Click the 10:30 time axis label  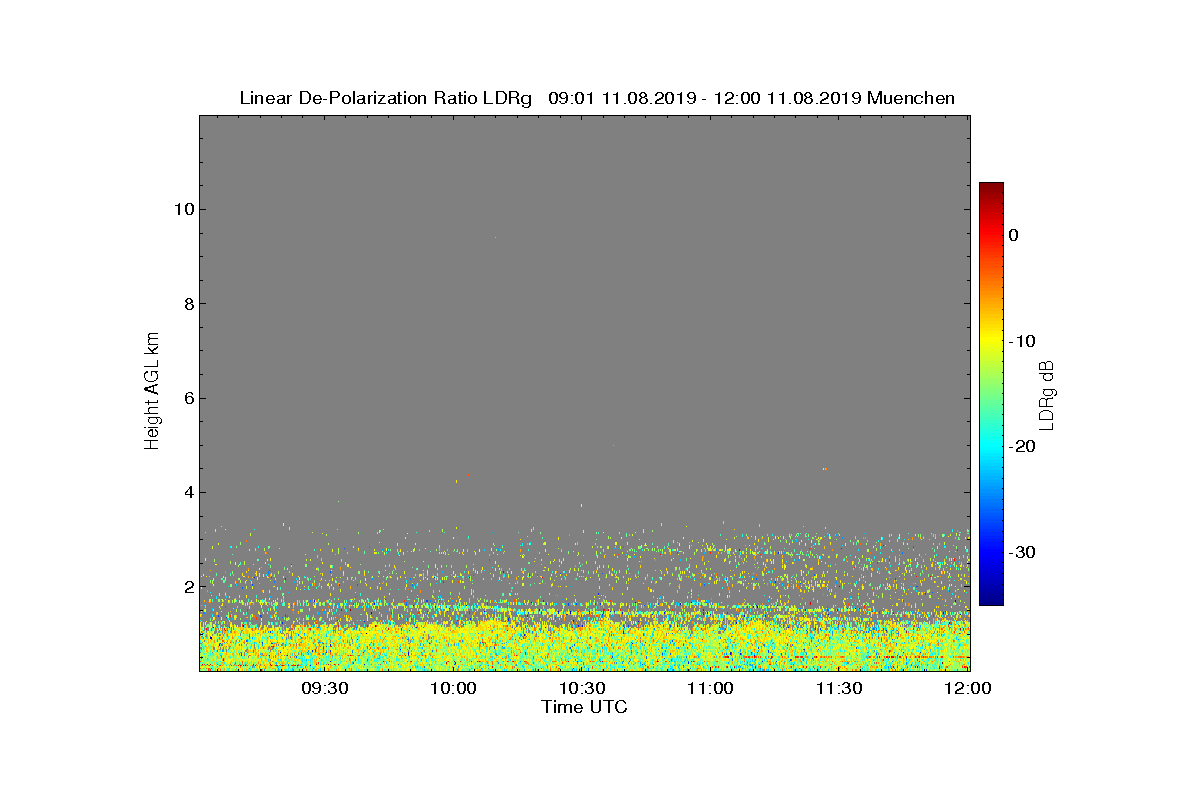click(583, 688)
